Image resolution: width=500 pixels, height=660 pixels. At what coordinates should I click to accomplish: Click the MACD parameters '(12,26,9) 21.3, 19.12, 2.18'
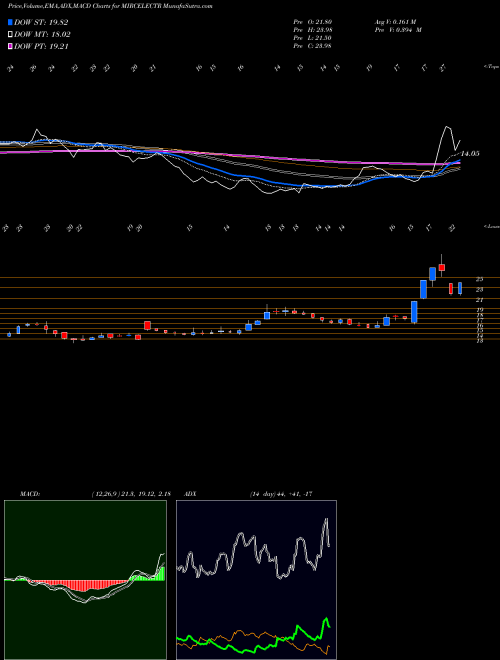coord(131,494)
